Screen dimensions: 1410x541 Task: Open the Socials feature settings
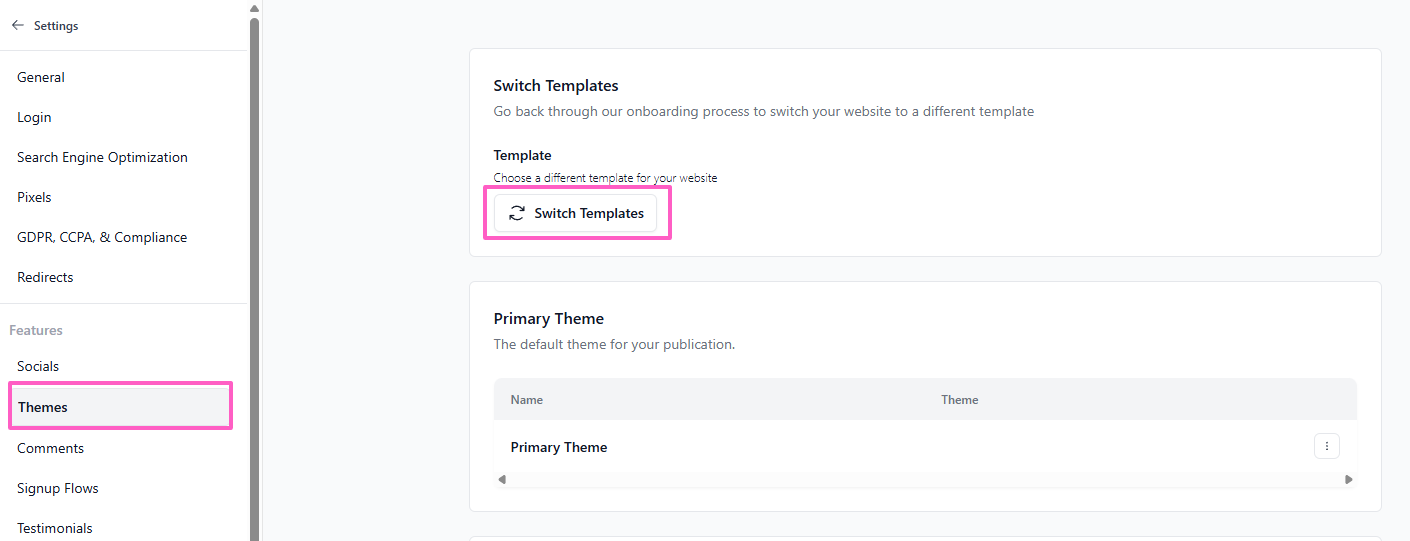pos(38,366)
